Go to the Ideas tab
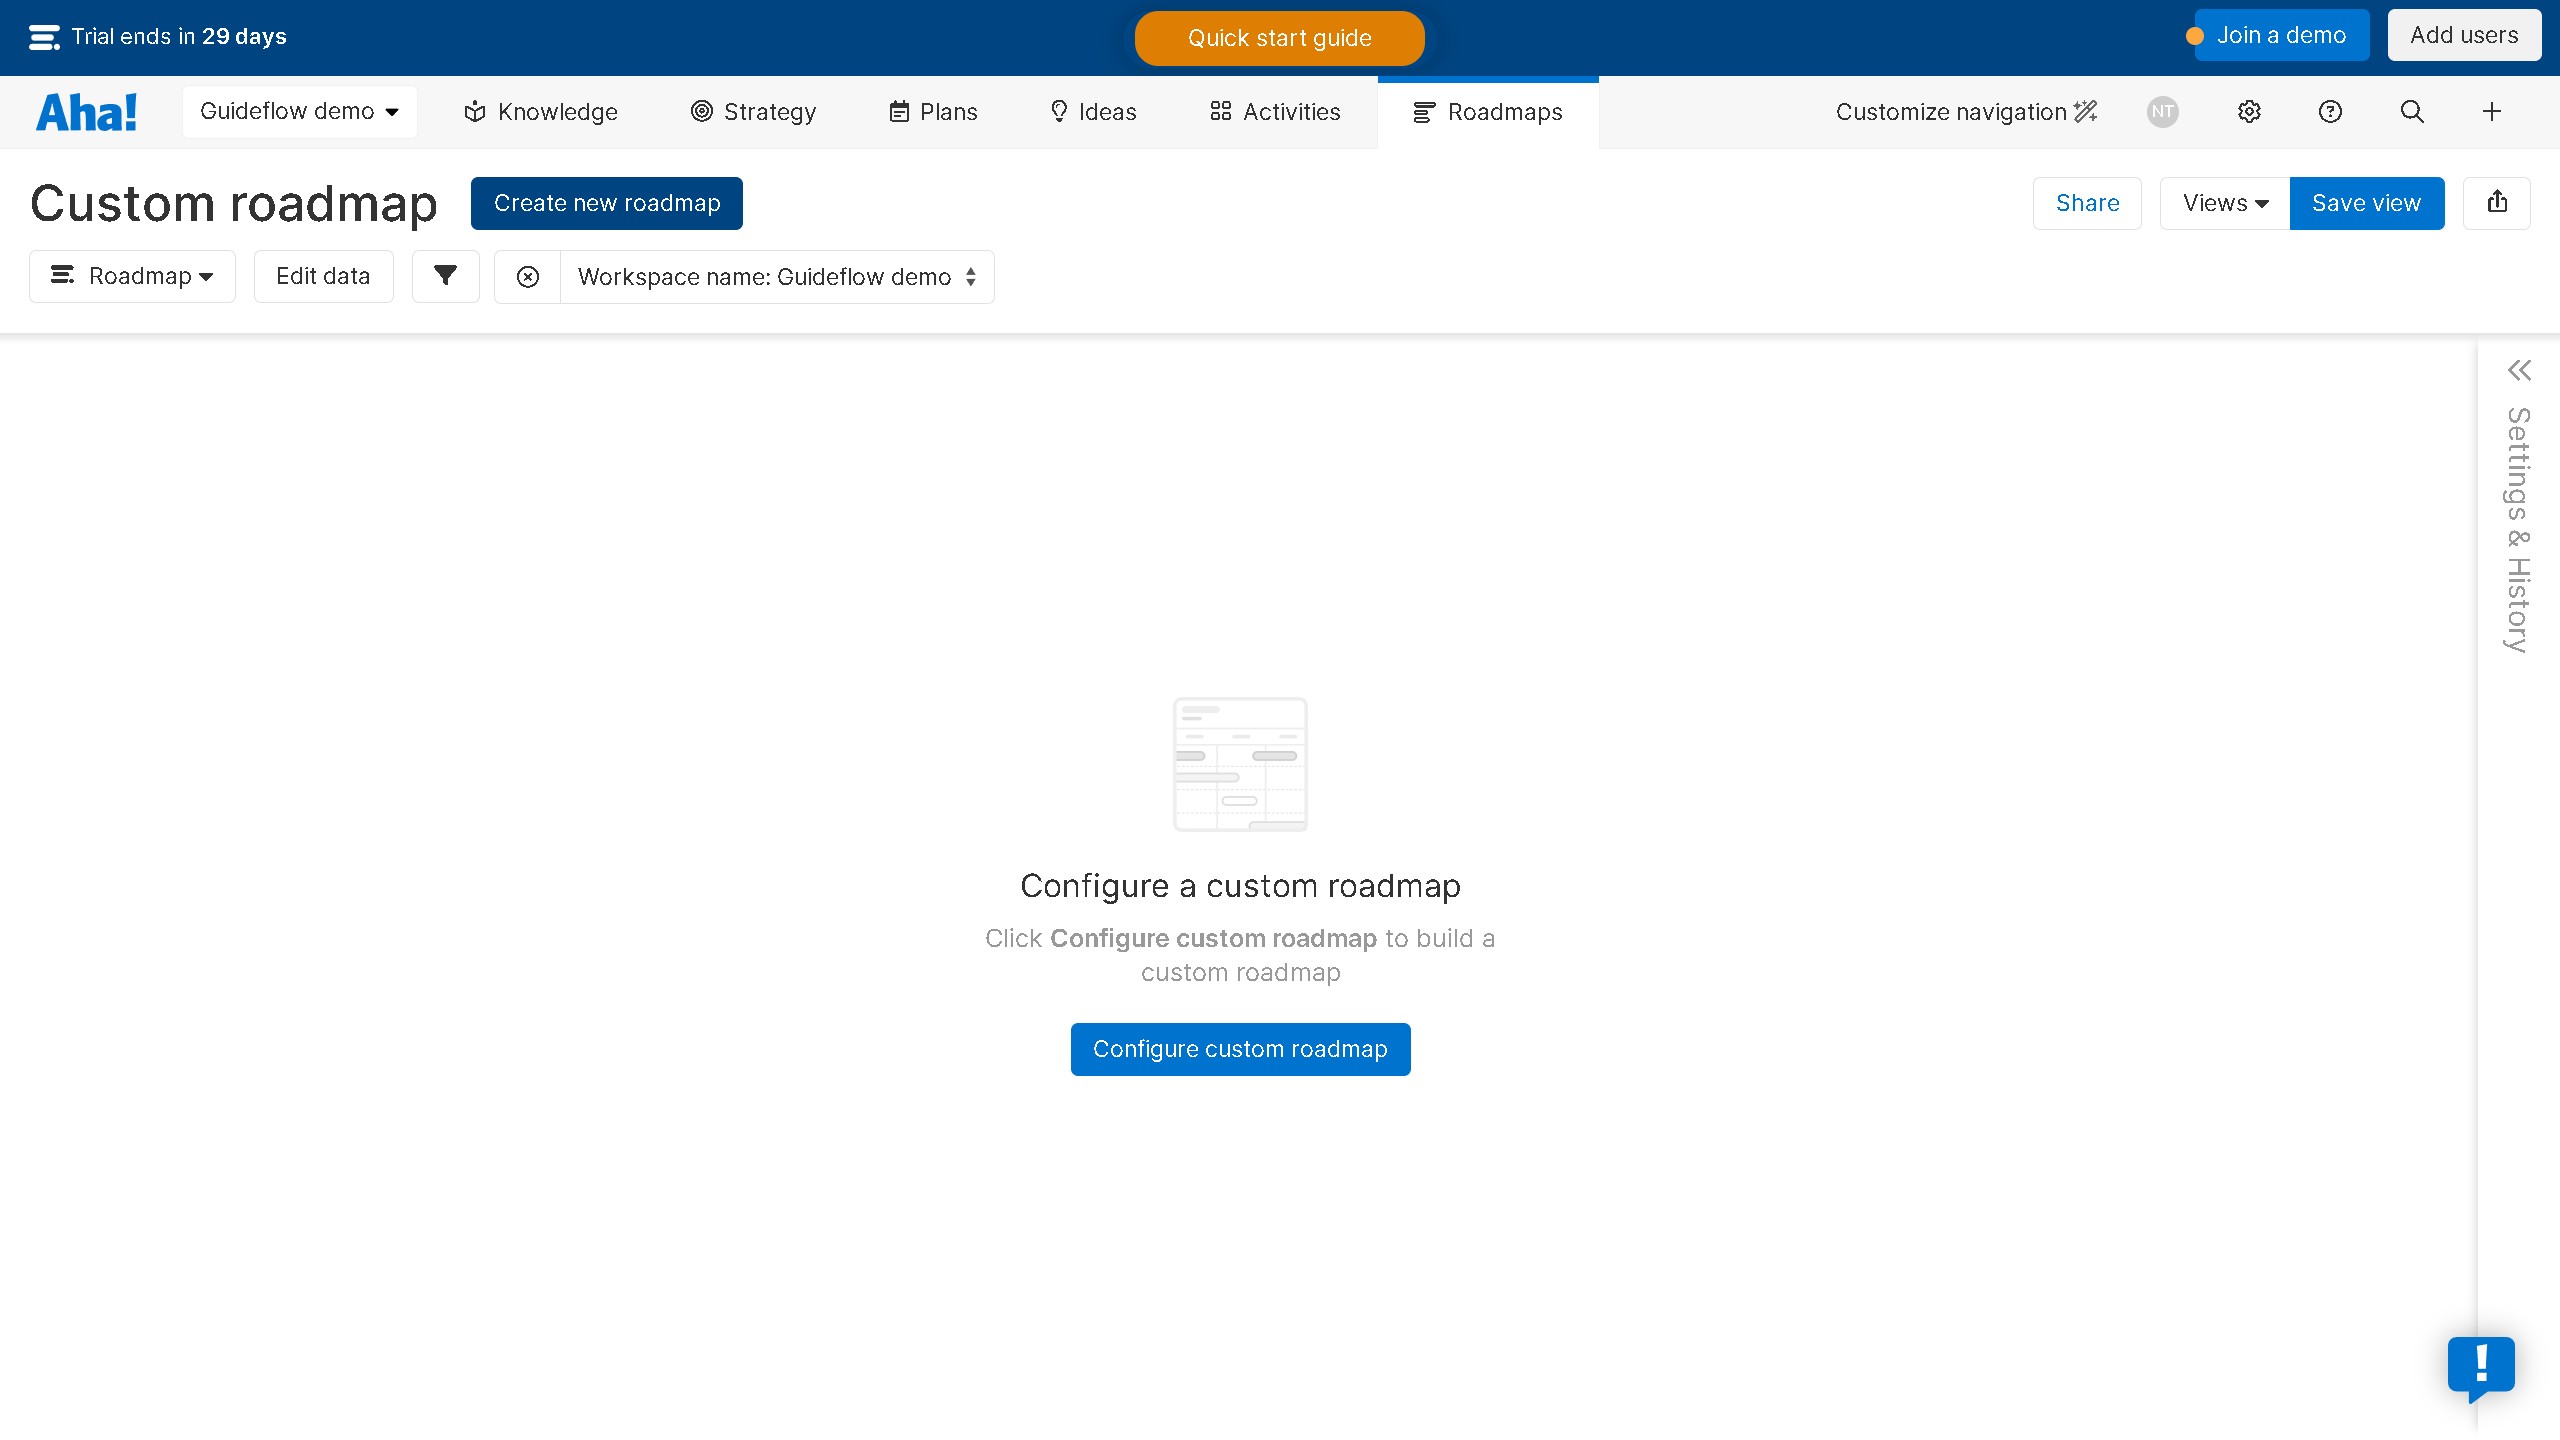The image size is (2560, 1440). pos(1093,112)
